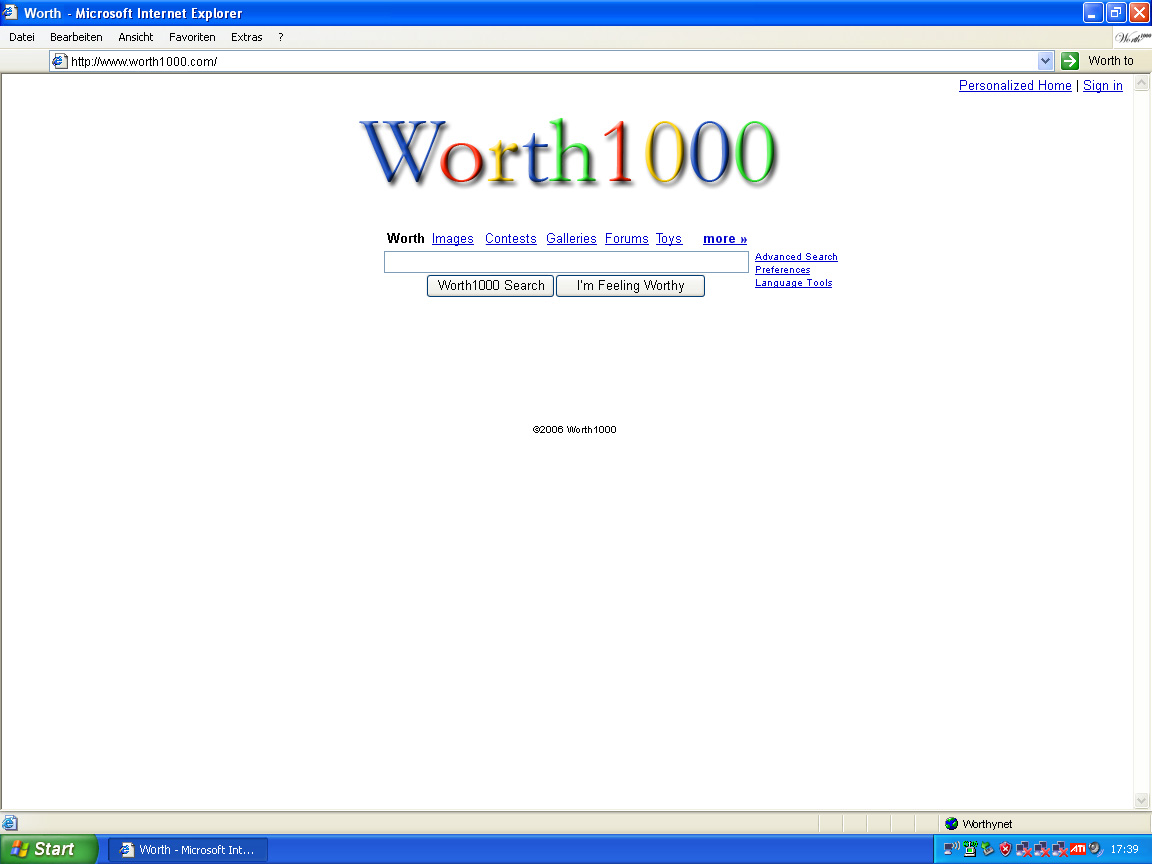Screen dimensions: 1152x864
Task: Expand the more » link
Action: click(725, 239)
